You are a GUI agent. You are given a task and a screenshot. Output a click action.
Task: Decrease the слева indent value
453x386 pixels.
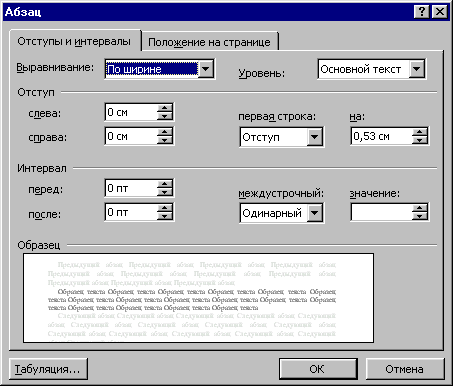[165, 116]
